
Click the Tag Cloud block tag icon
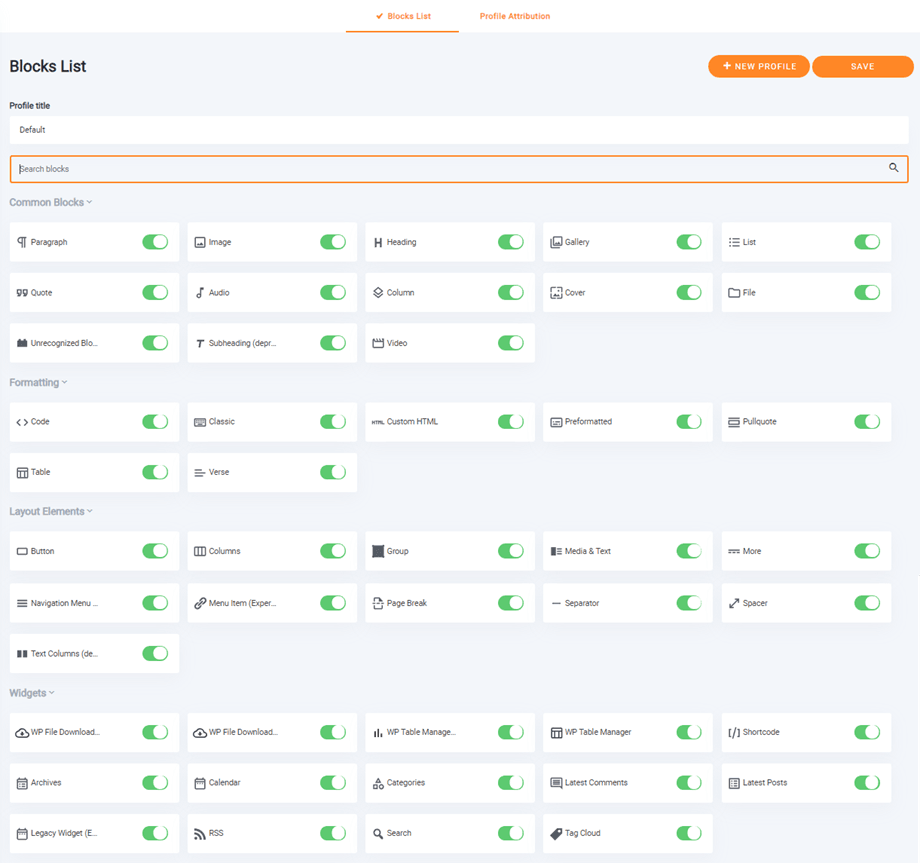[556, 834]
